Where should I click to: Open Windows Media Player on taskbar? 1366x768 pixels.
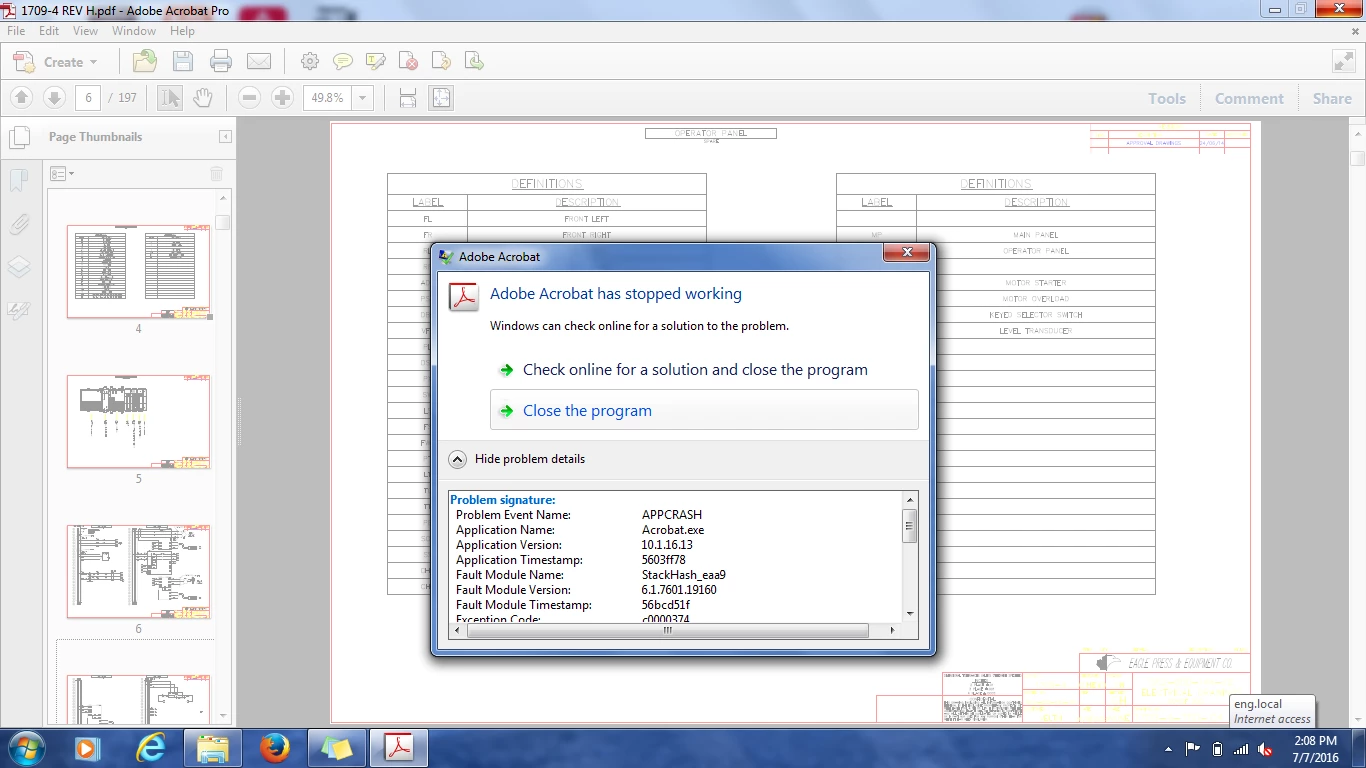[86, 748]
